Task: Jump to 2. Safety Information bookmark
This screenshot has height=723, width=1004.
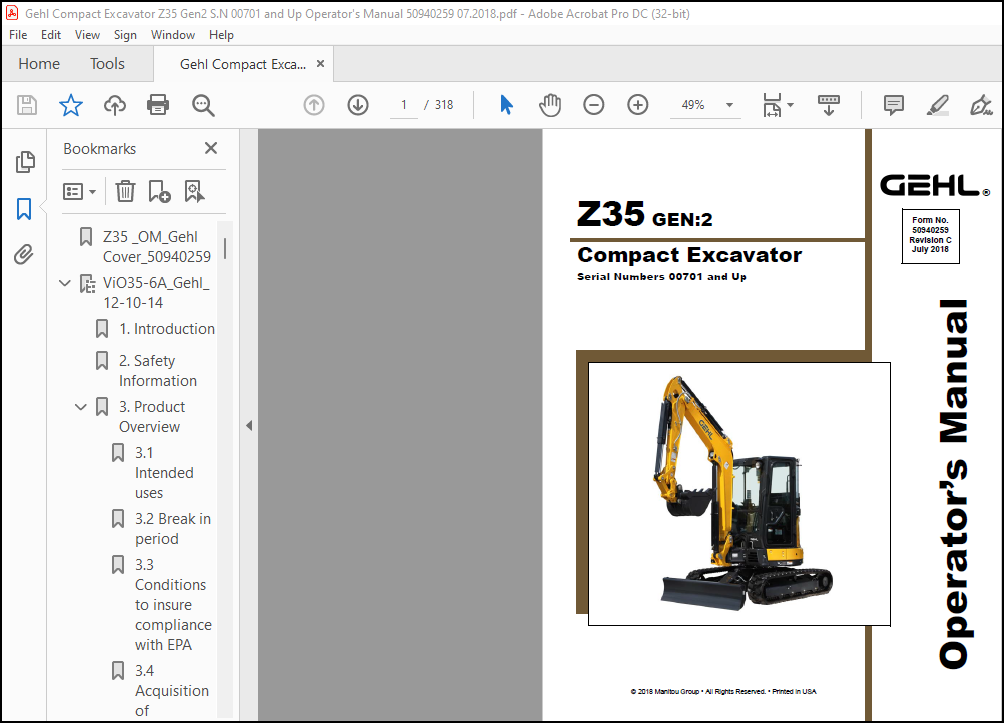Action: click(x=158, y=371)
